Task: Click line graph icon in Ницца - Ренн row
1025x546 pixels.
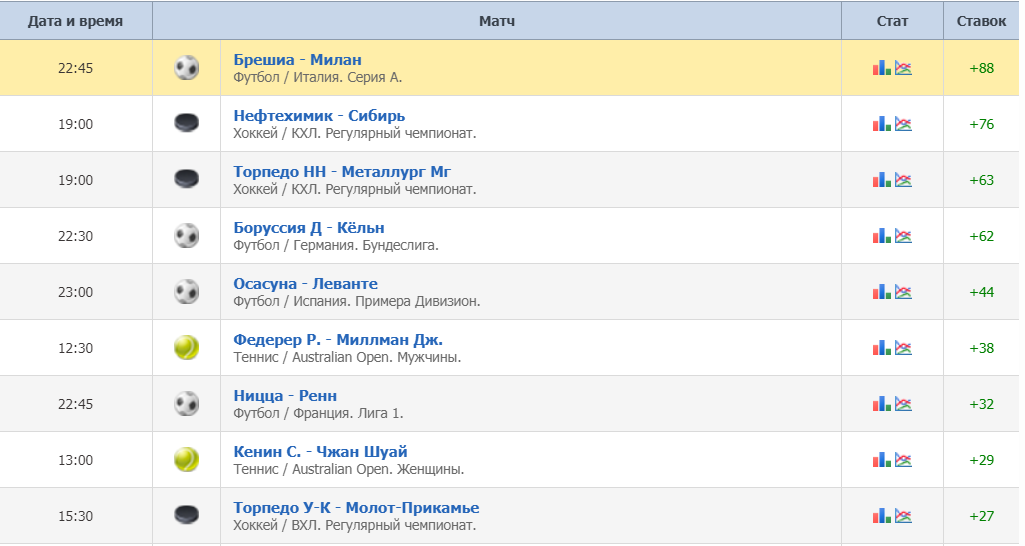Action: (x=903, y=403)
